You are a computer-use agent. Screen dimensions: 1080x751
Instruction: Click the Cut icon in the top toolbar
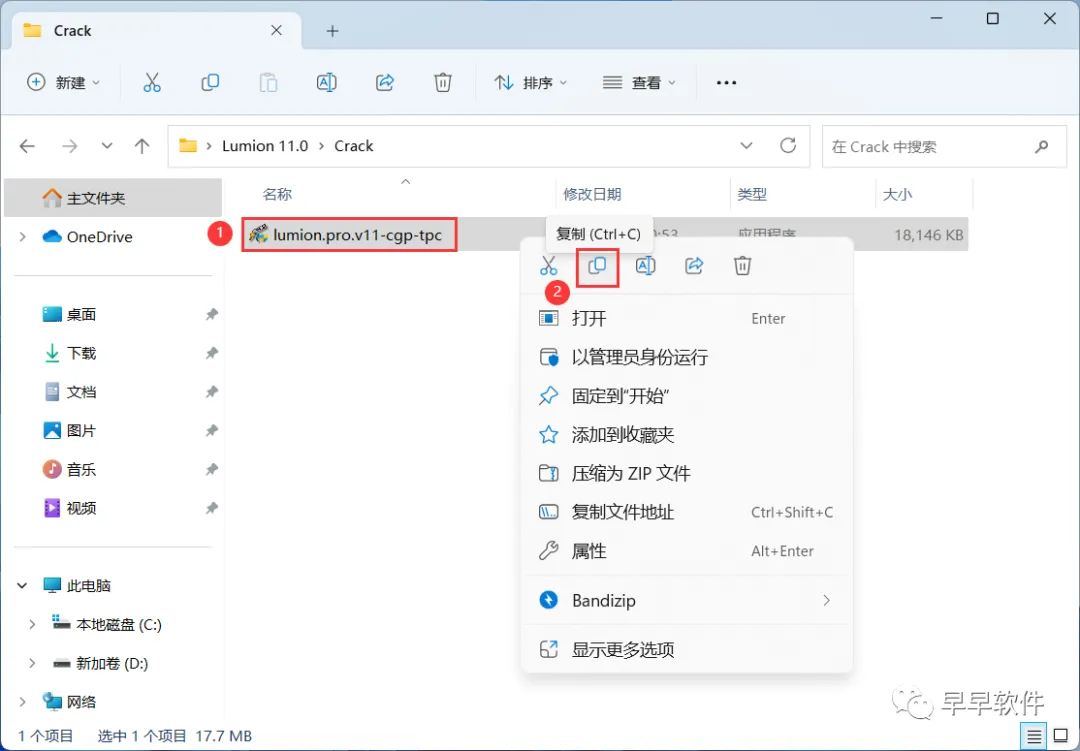click(152, 83)
